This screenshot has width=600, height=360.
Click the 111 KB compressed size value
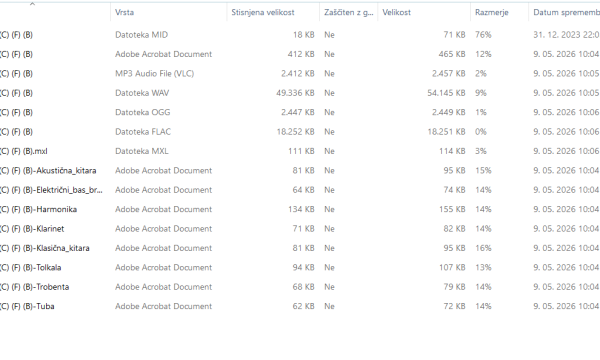pyautogui.click(x=301, y=151)
